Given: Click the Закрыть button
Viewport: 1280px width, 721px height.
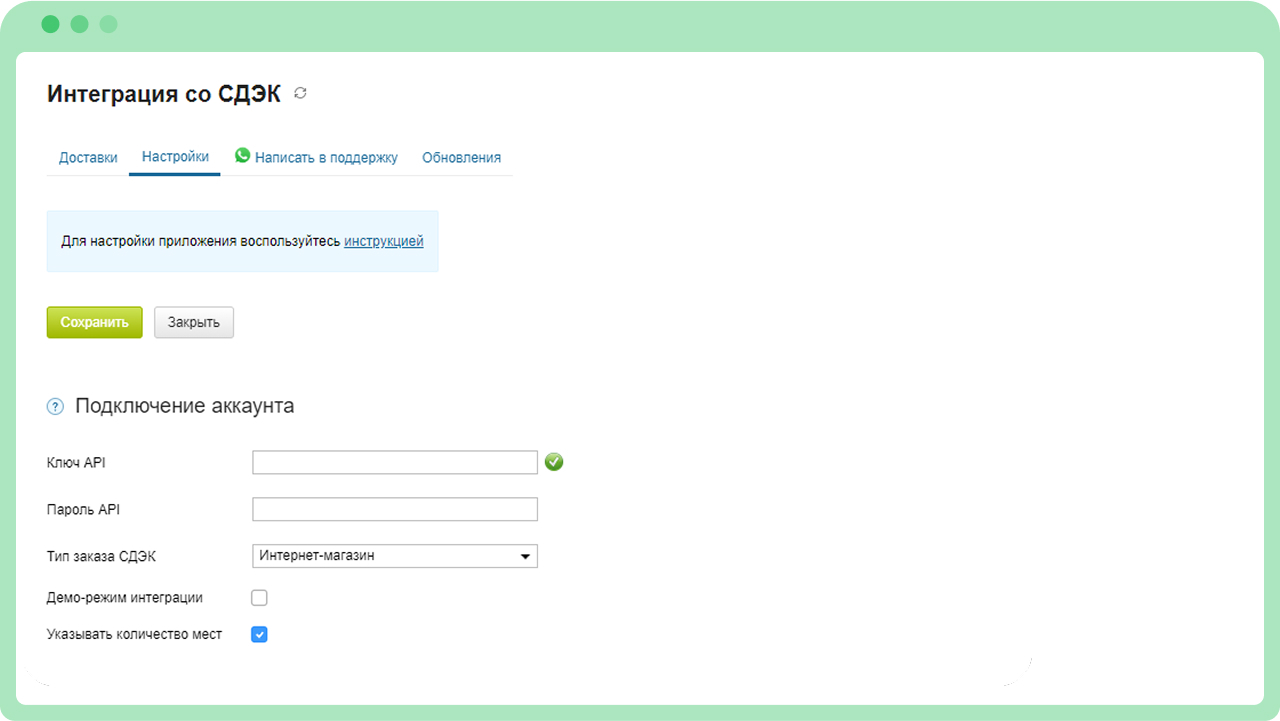Looking at the screenshot, I should 194,322.
